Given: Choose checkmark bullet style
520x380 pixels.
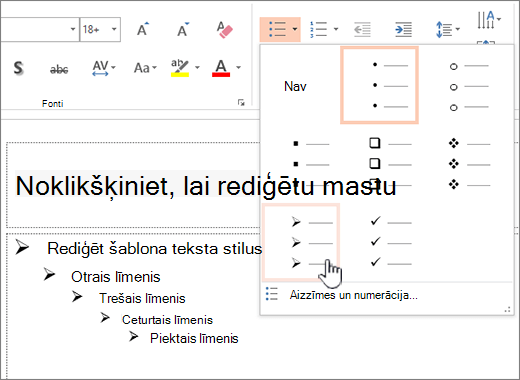Looking at the screenshot, I should (x=391, y=243).
